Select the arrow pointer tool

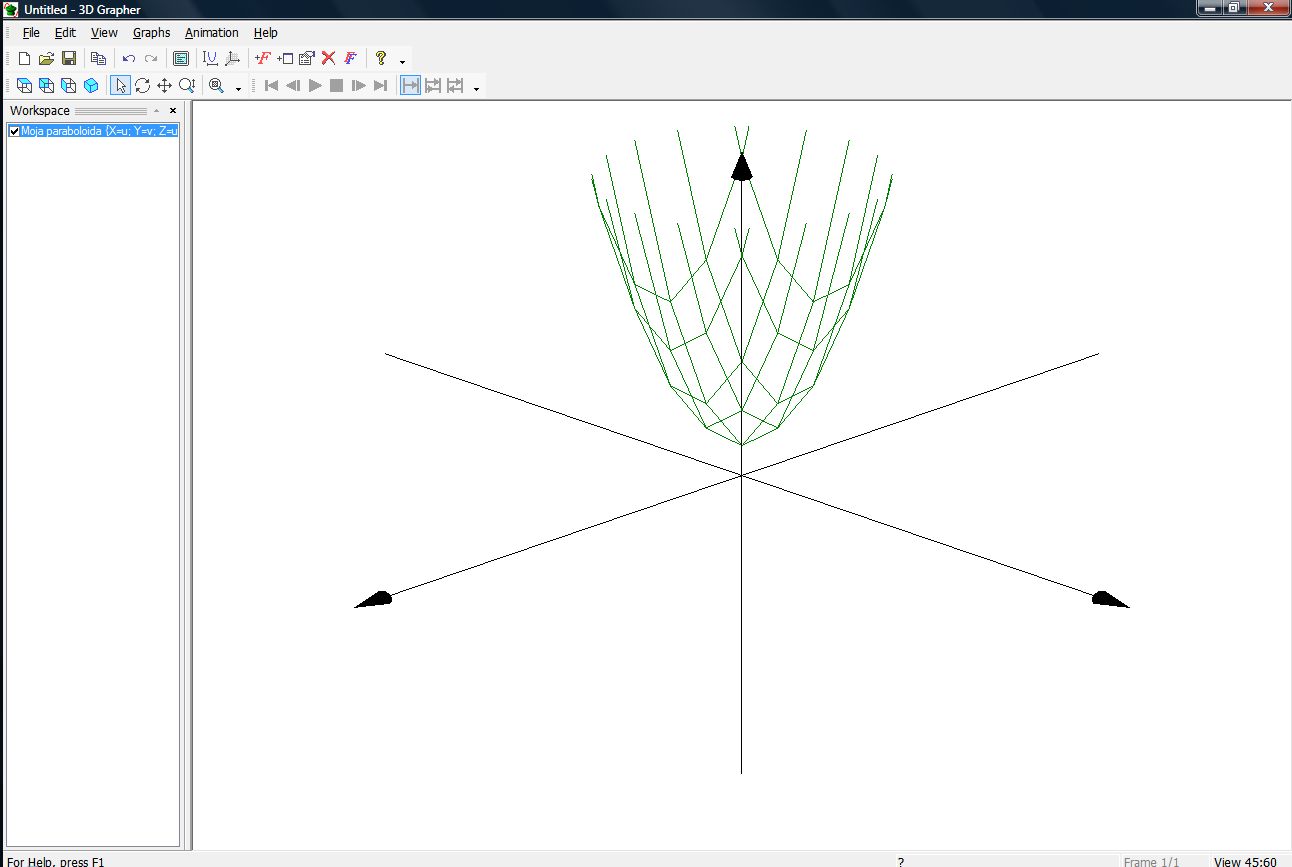[x=120, y=86]
